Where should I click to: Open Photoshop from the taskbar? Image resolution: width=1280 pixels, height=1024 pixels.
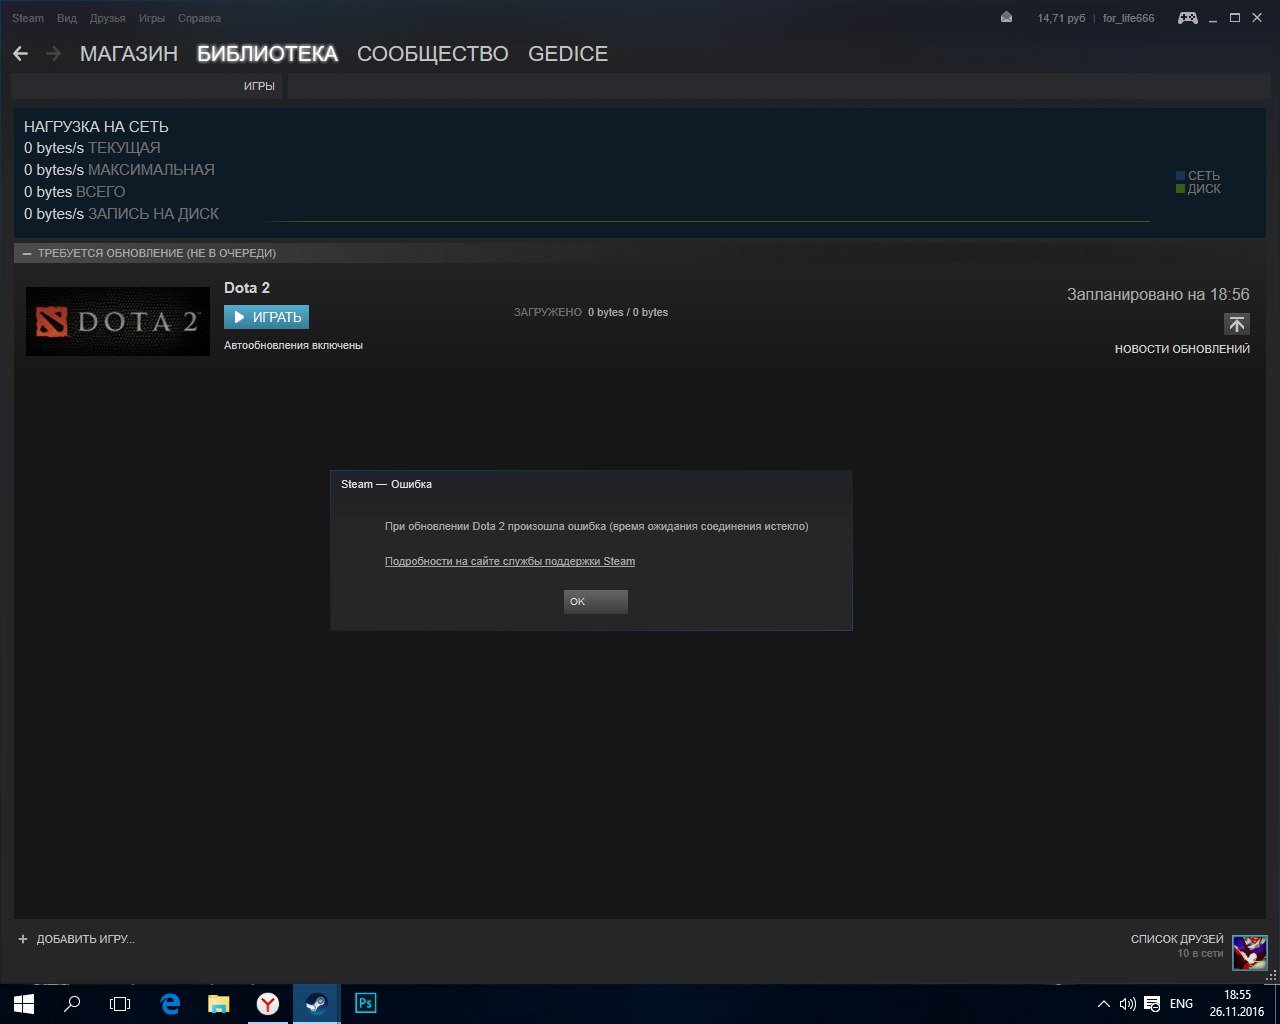(366, 1003)
